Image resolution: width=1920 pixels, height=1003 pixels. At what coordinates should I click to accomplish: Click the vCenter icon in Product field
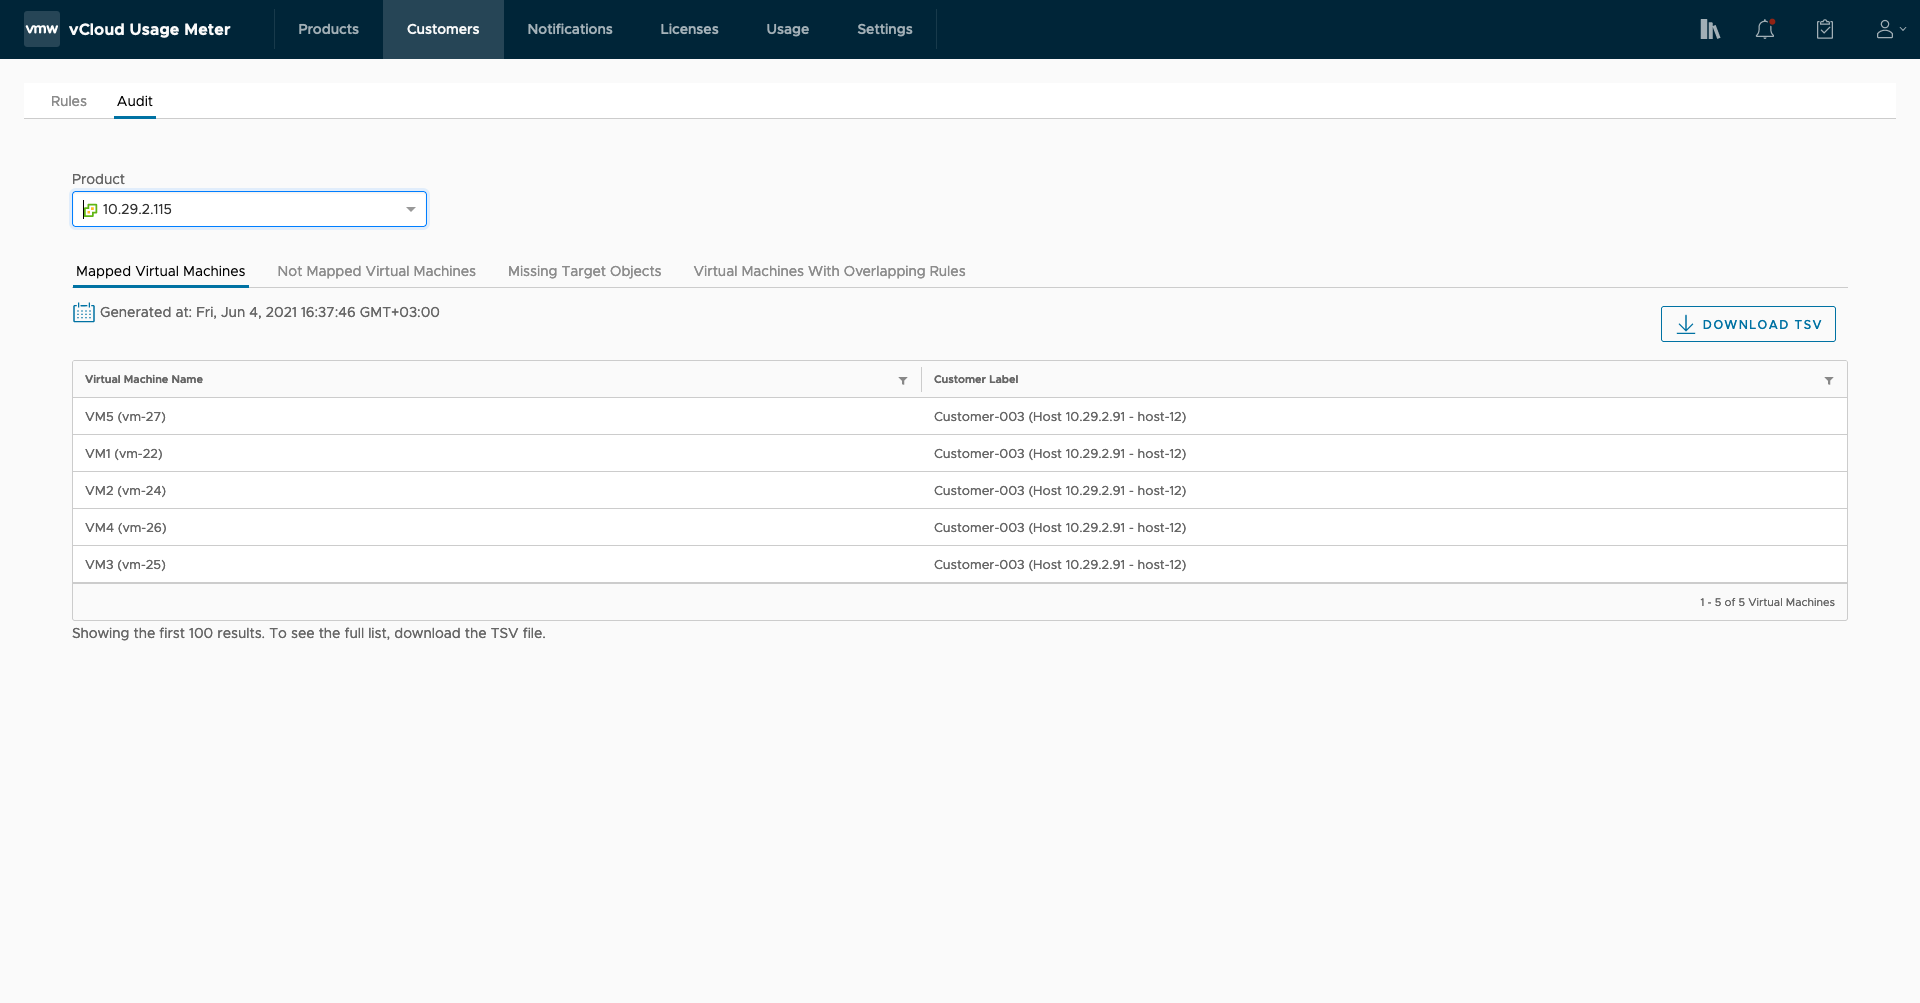pos(90,210)
